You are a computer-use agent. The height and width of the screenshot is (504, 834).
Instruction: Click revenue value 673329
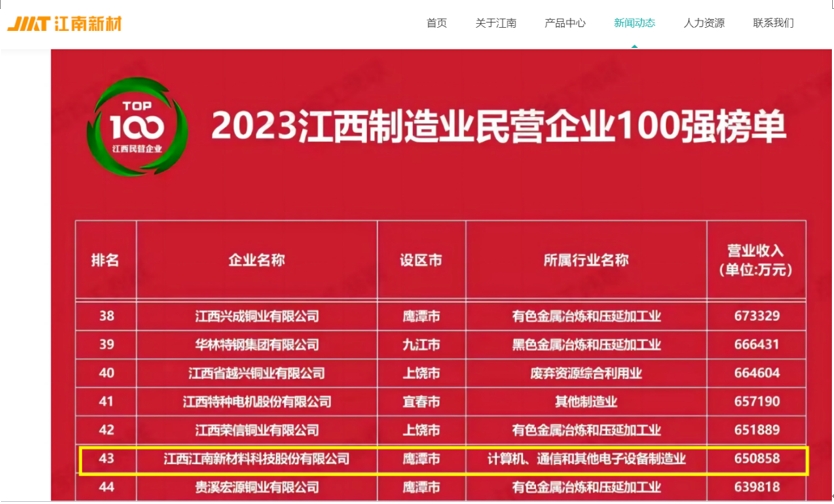[757, 316]
